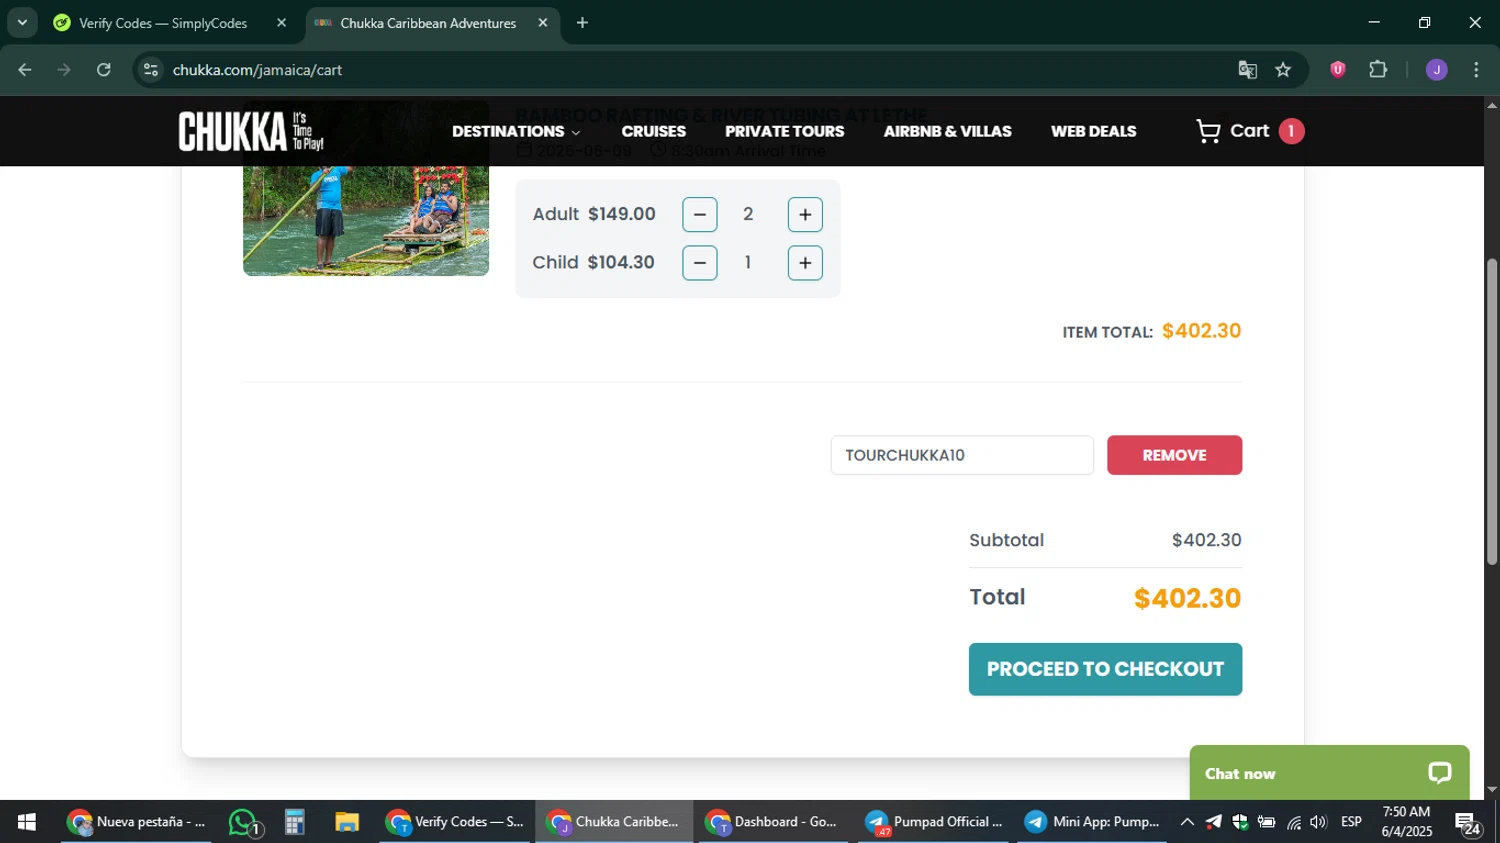This screenshot has width=1500, height=843.
Task: Open the Calculator taskbar app
Action: (x=294, y=822)
